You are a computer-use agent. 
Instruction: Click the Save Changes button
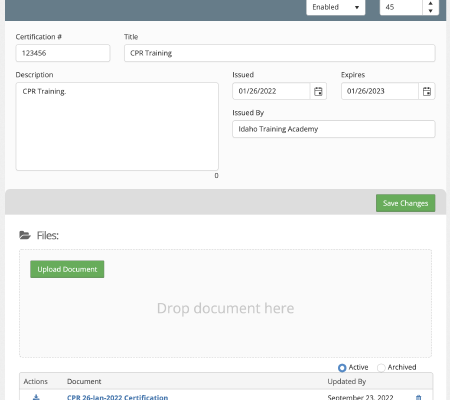(405, 203)
